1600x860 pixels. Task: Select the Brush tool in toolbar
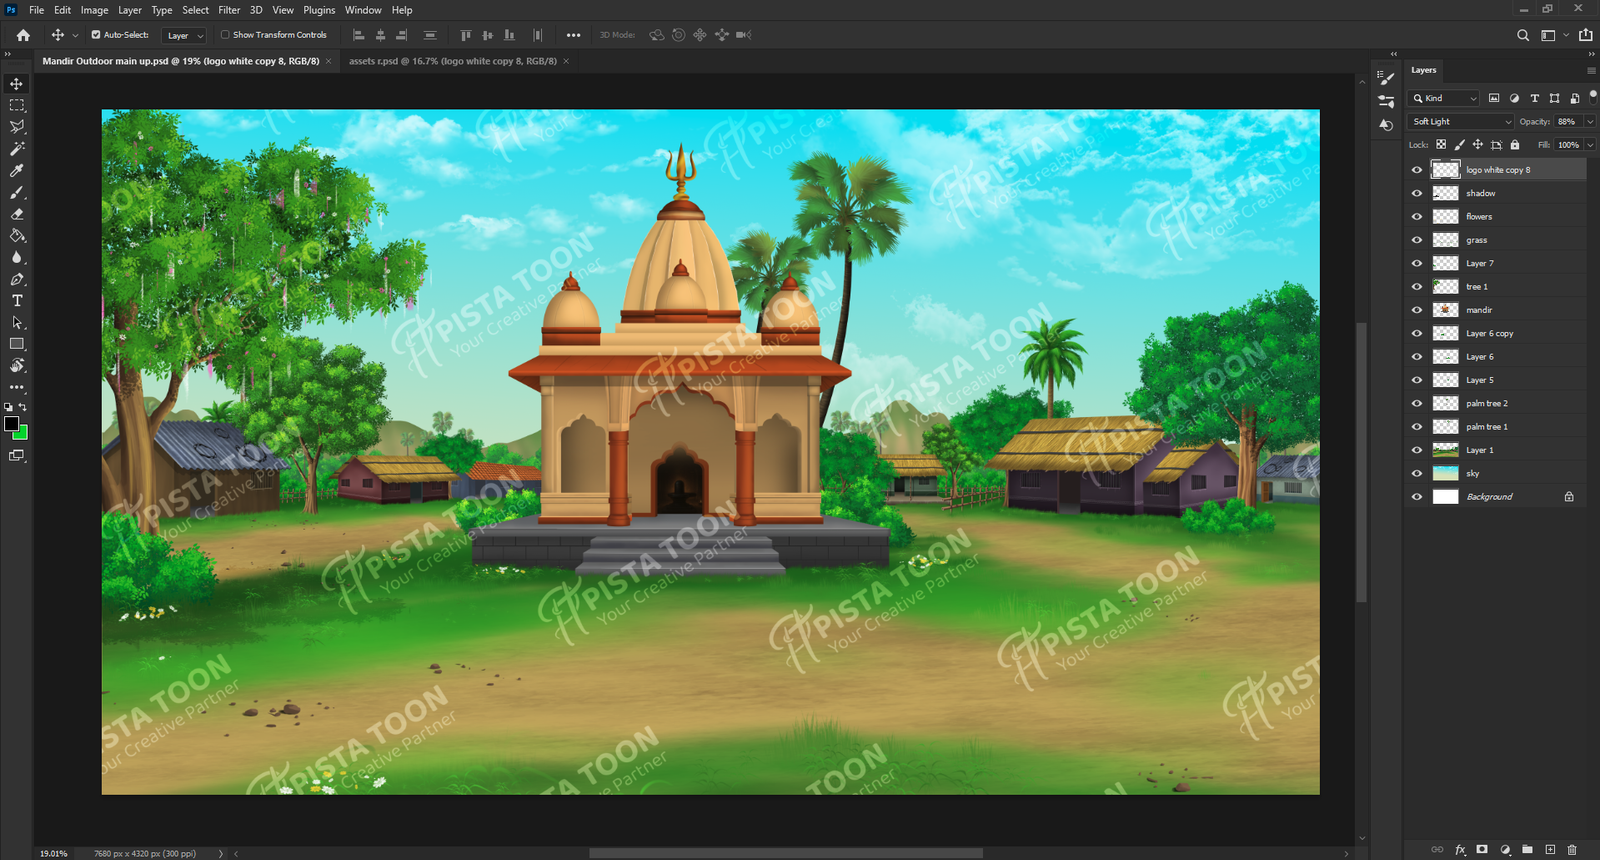coord(17,193)
